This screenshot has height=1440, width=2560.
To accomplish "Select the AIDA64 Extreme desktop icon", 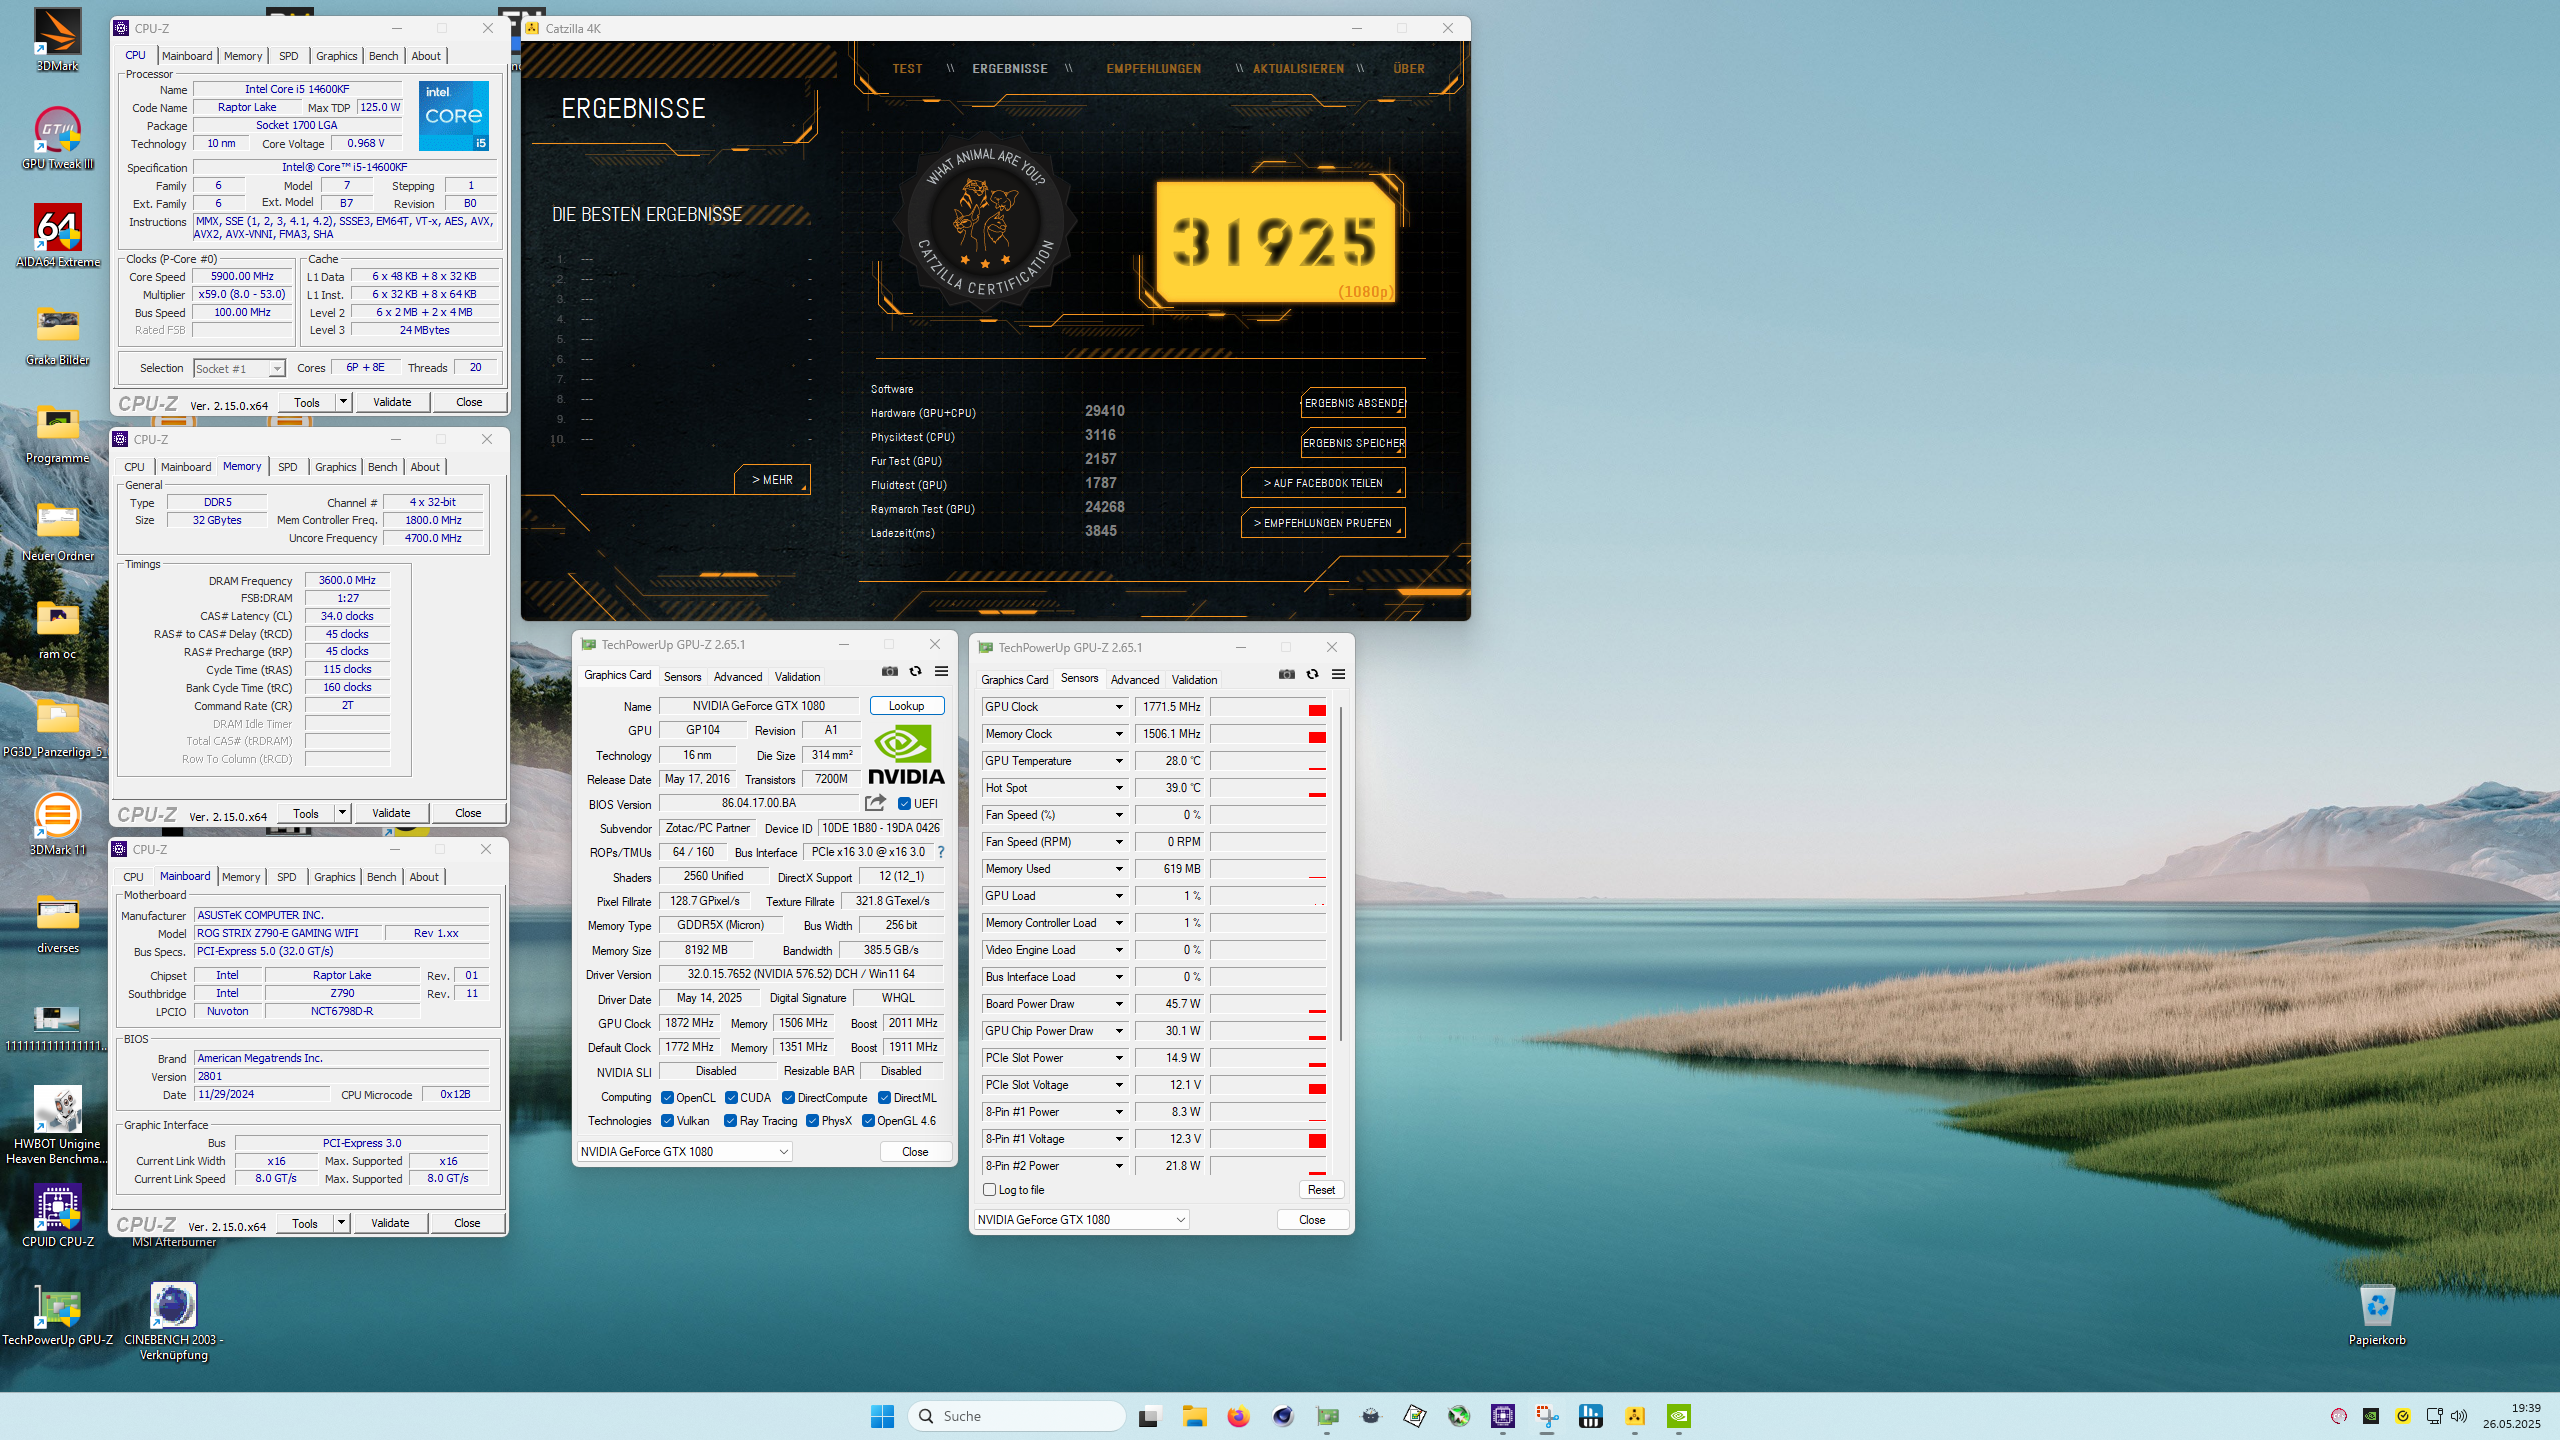I will (x=58, y=236).
